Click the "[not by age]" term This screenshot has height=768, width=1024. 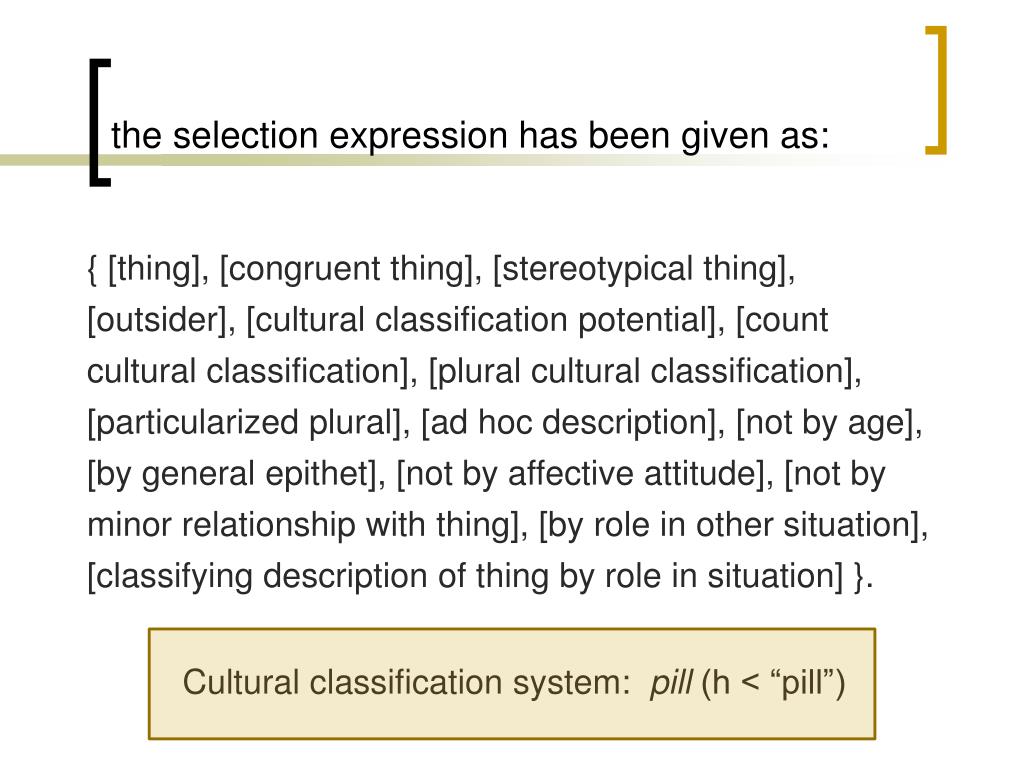pos(824,423)
